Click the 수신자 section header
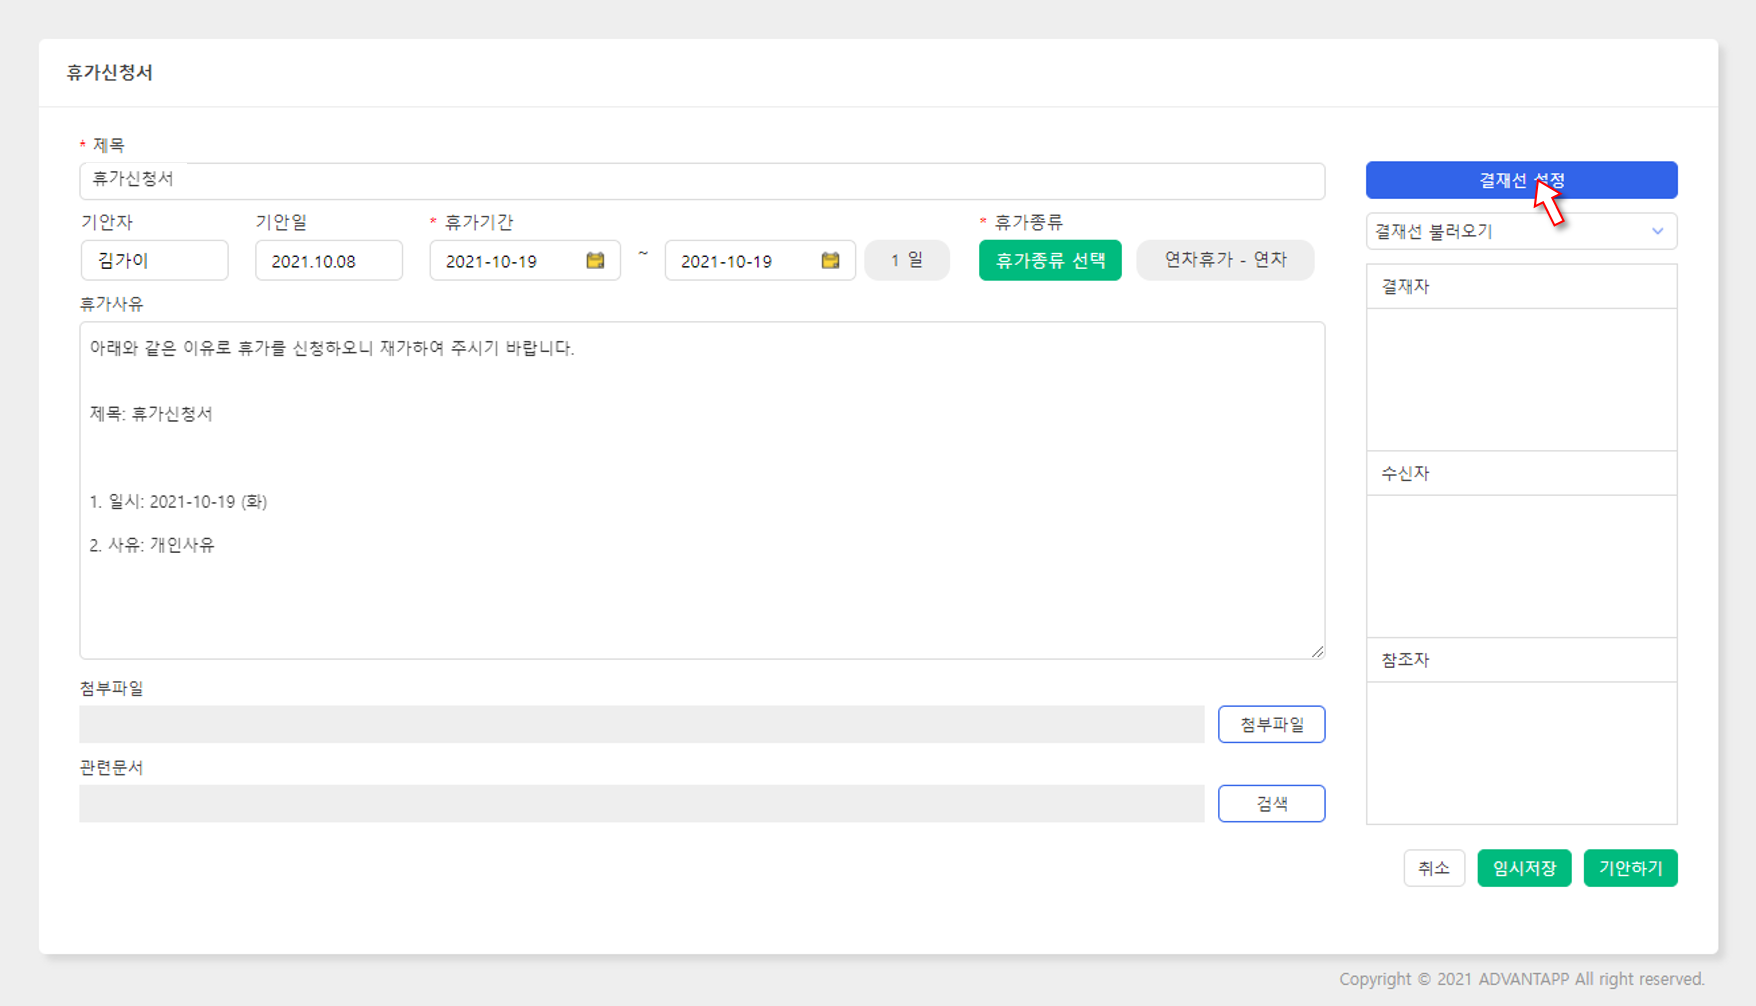1756x1006 pixels. [1521, 473]
